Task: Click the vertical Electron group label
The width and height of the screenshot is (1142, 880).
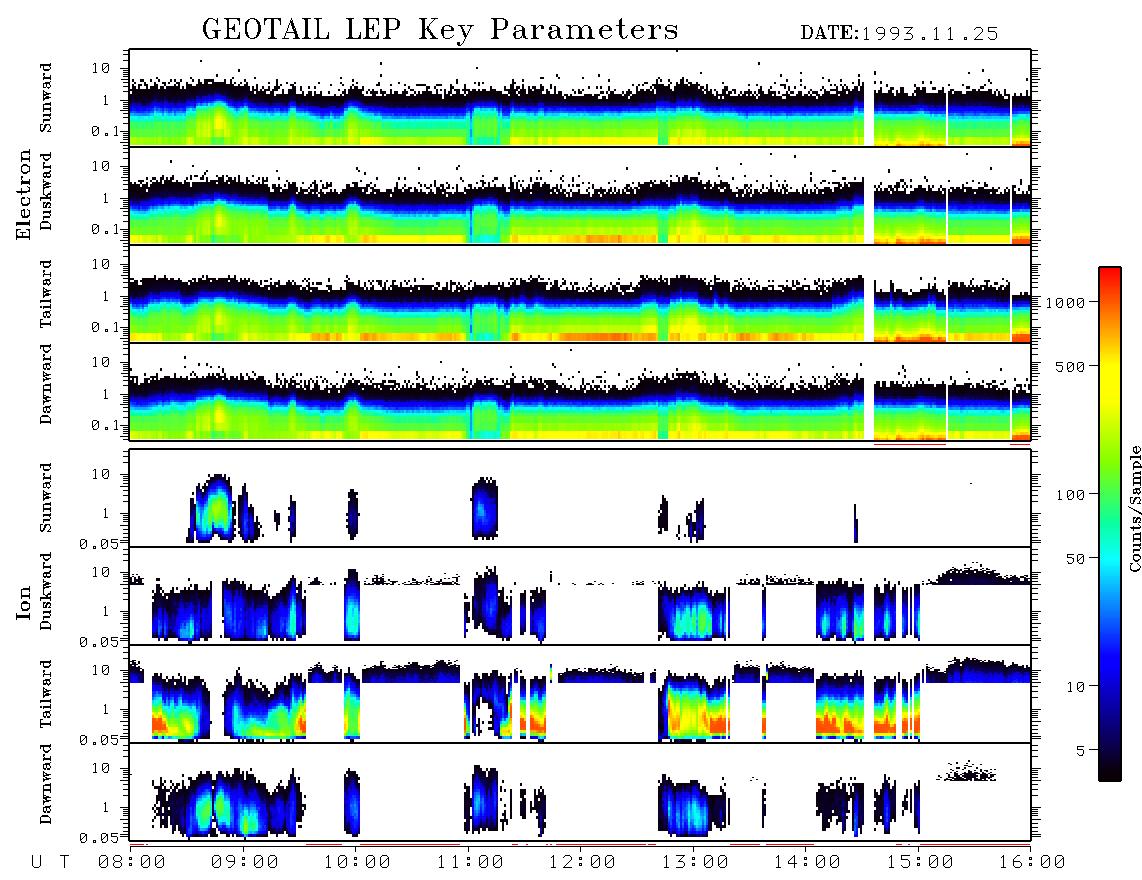Action: (x=23, y=194)
